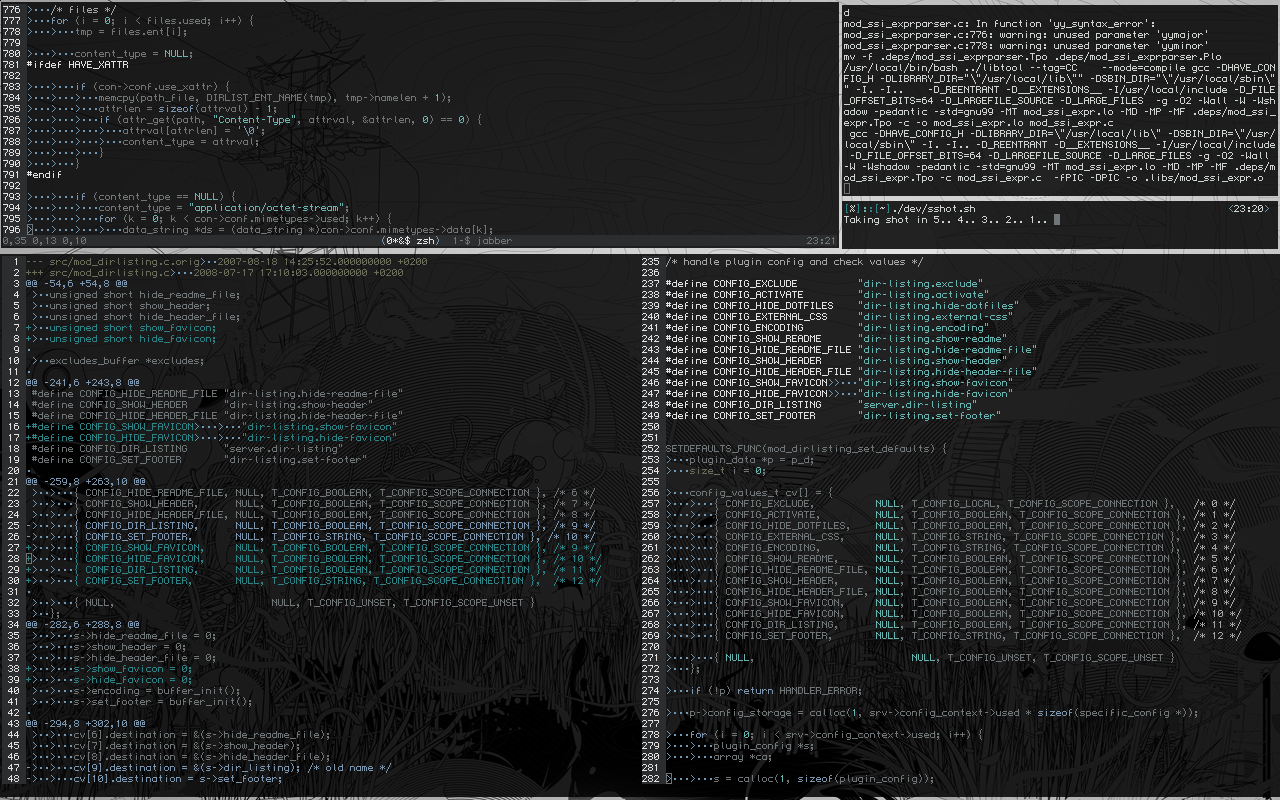Click "config_values_t cv[] = {" line
This screenshot has height=800, width=1280.
[x=762, y=493]
